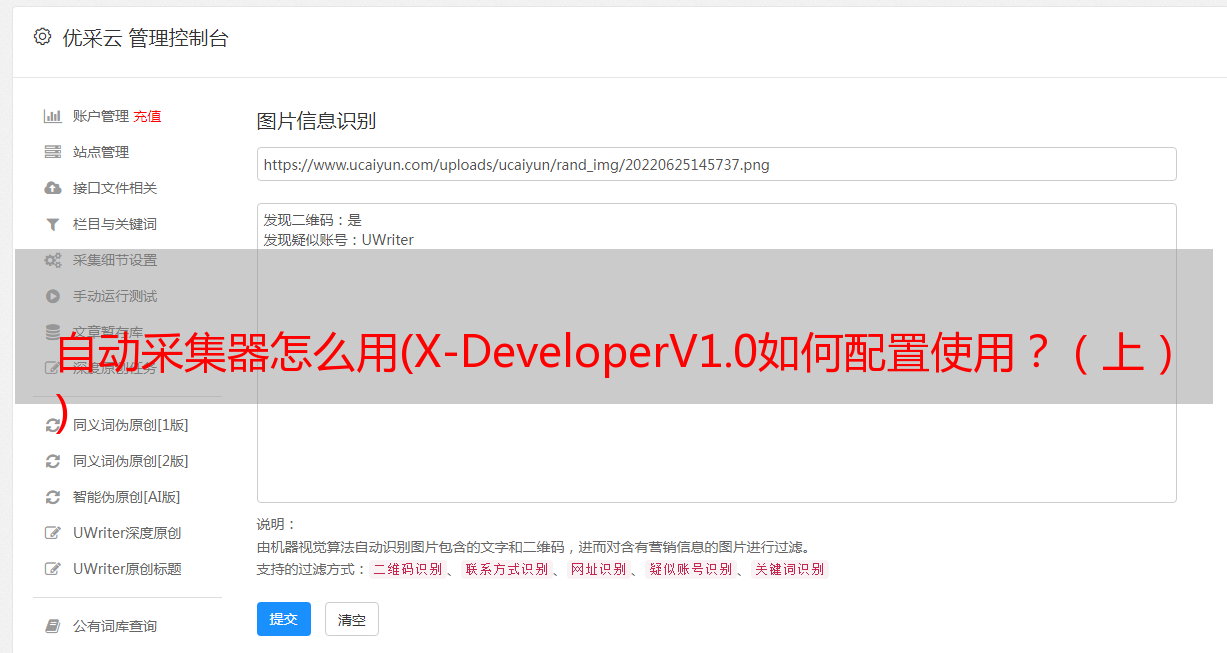This screenshot has width=1227, height=653.
Task: Click the result line 发现二维码：是
Action: click(x=313, y=220)
